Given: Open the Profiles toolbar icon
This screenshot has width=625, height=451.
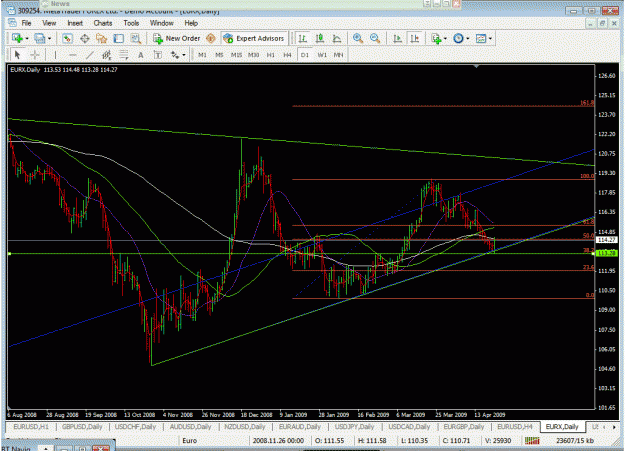Looking at the screenshot, I should coord(39,38).
